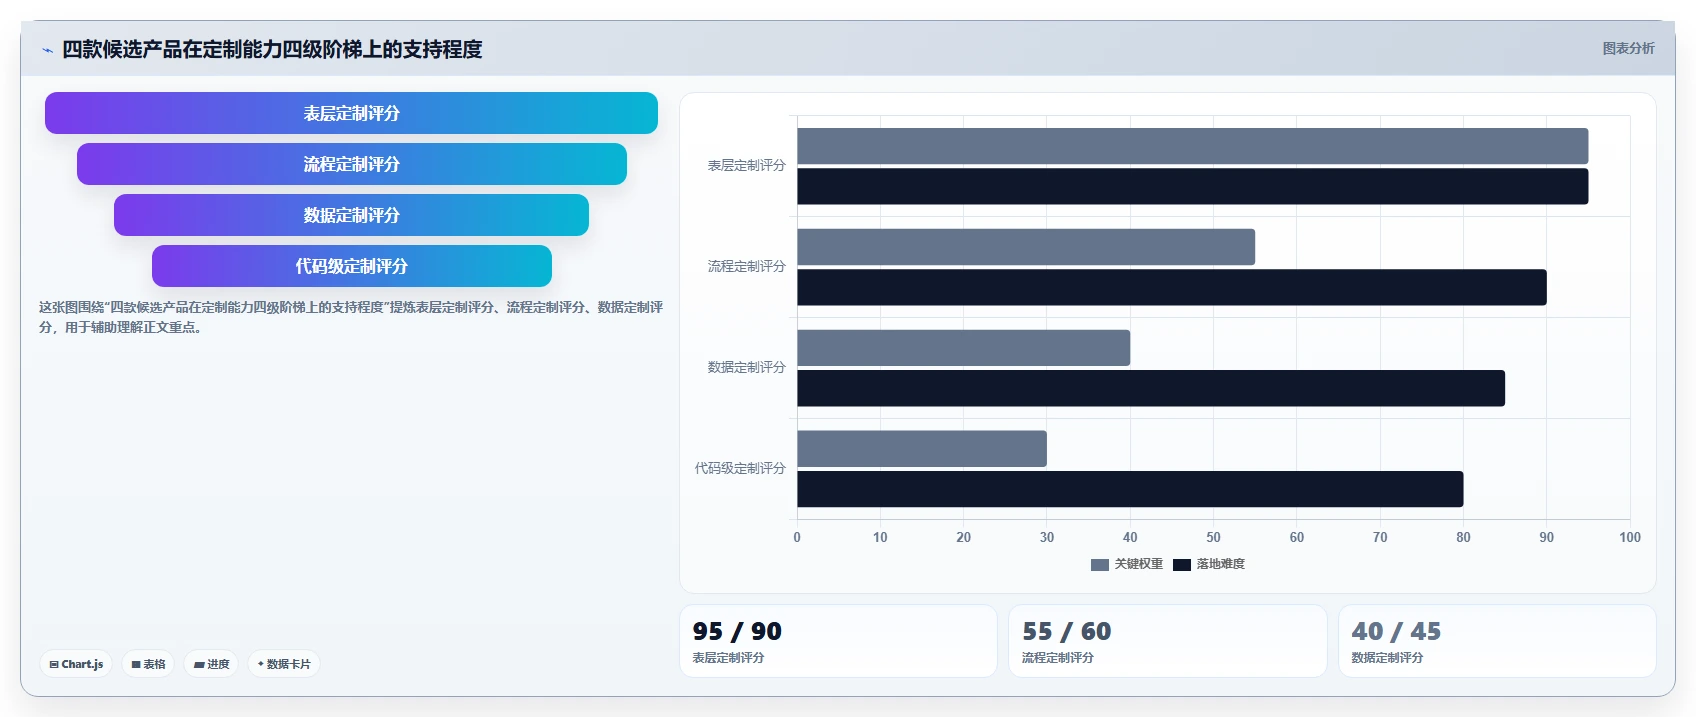
Task: Select the 代码级定制评分 funnel bar
Action: point(351,266)
